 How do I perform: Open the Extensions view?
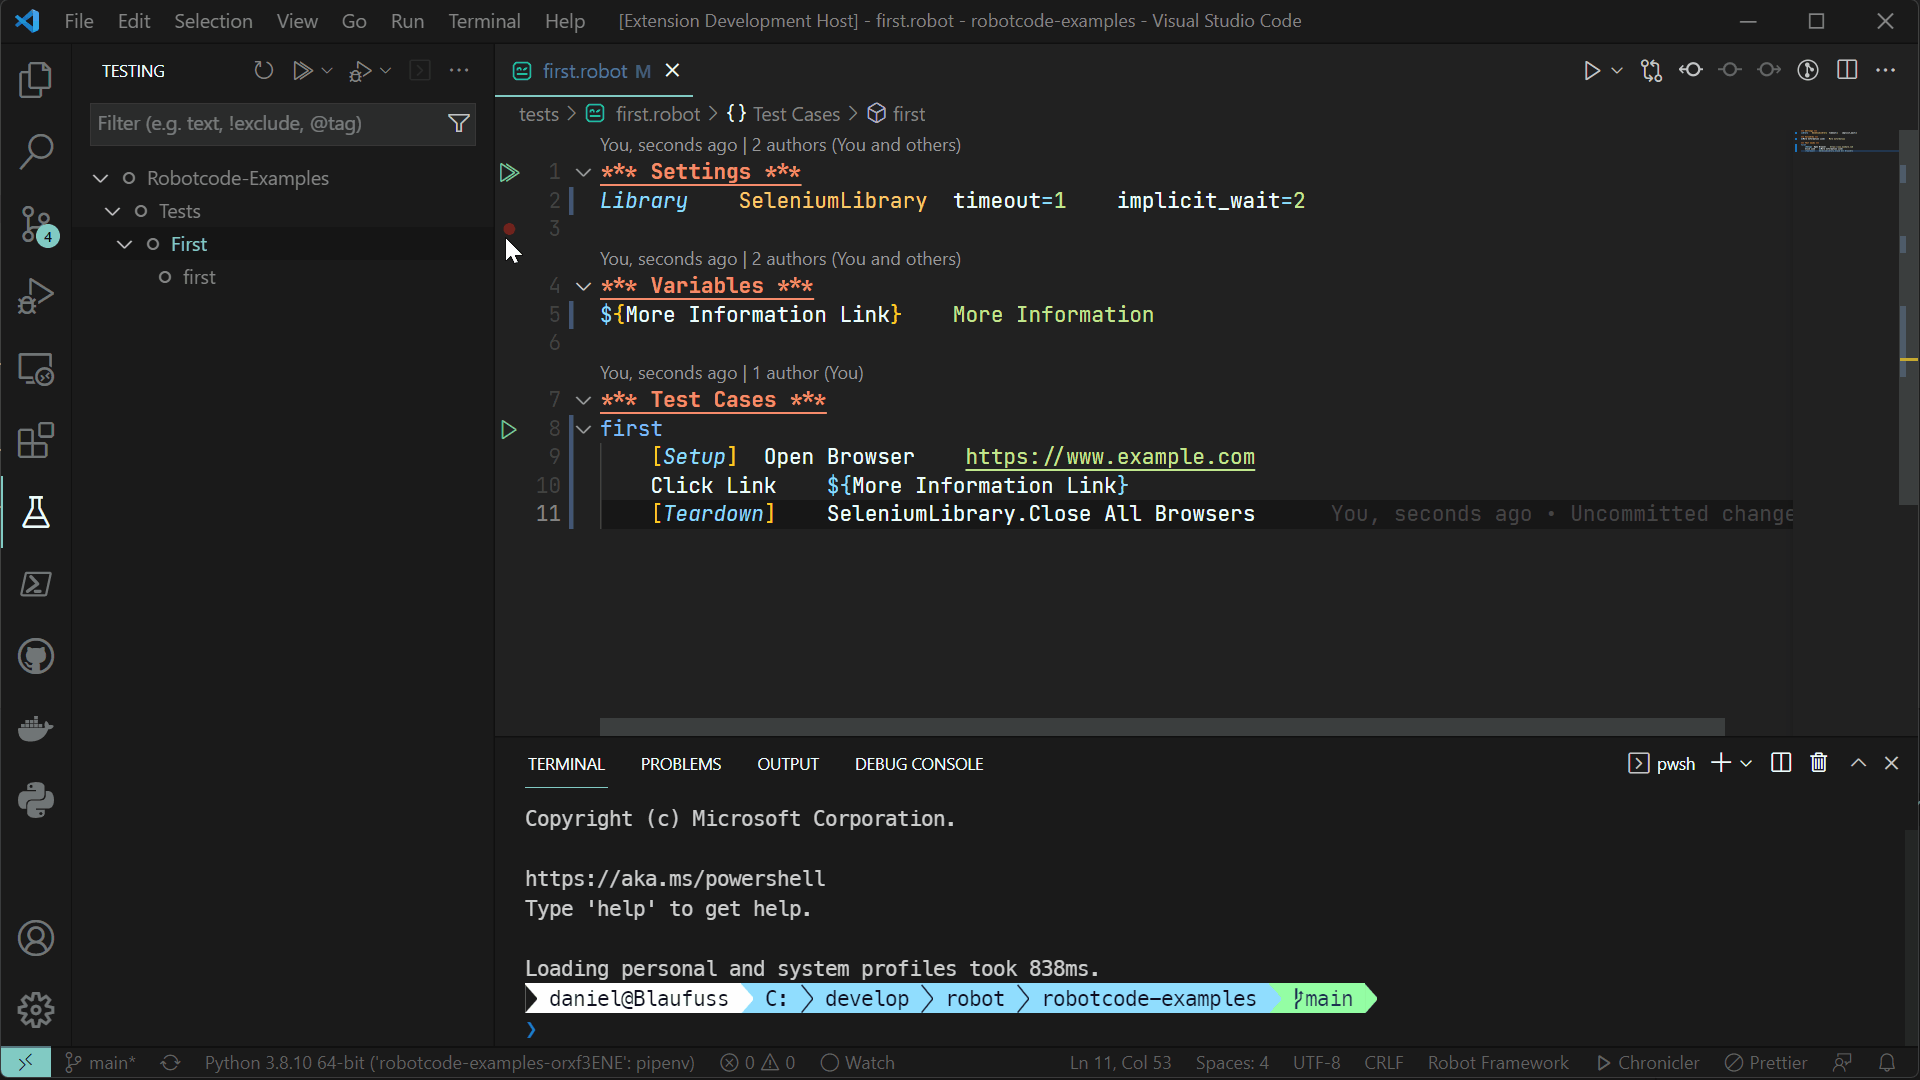click(x=36, y=441)
